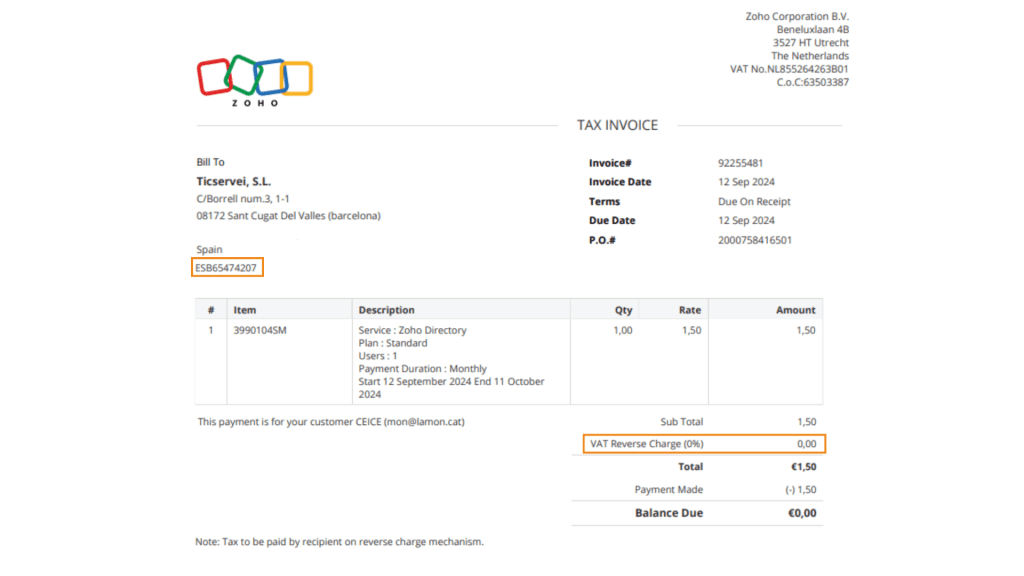Select the VAT No. NL855264263B01 text
The width and height of the screenshot is (1024, 576).
pos(789,69)
